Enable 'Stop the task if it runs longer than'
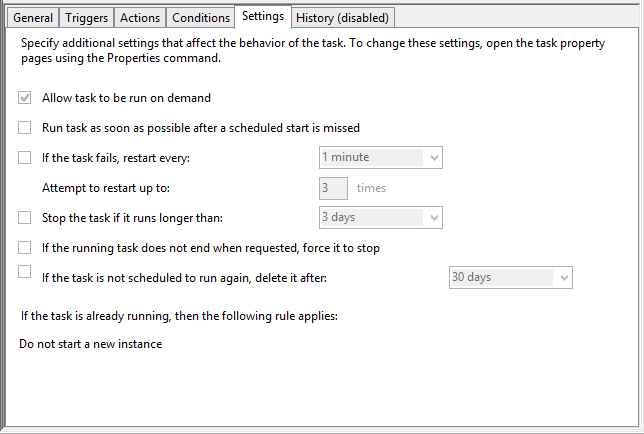 pos(25,217)
